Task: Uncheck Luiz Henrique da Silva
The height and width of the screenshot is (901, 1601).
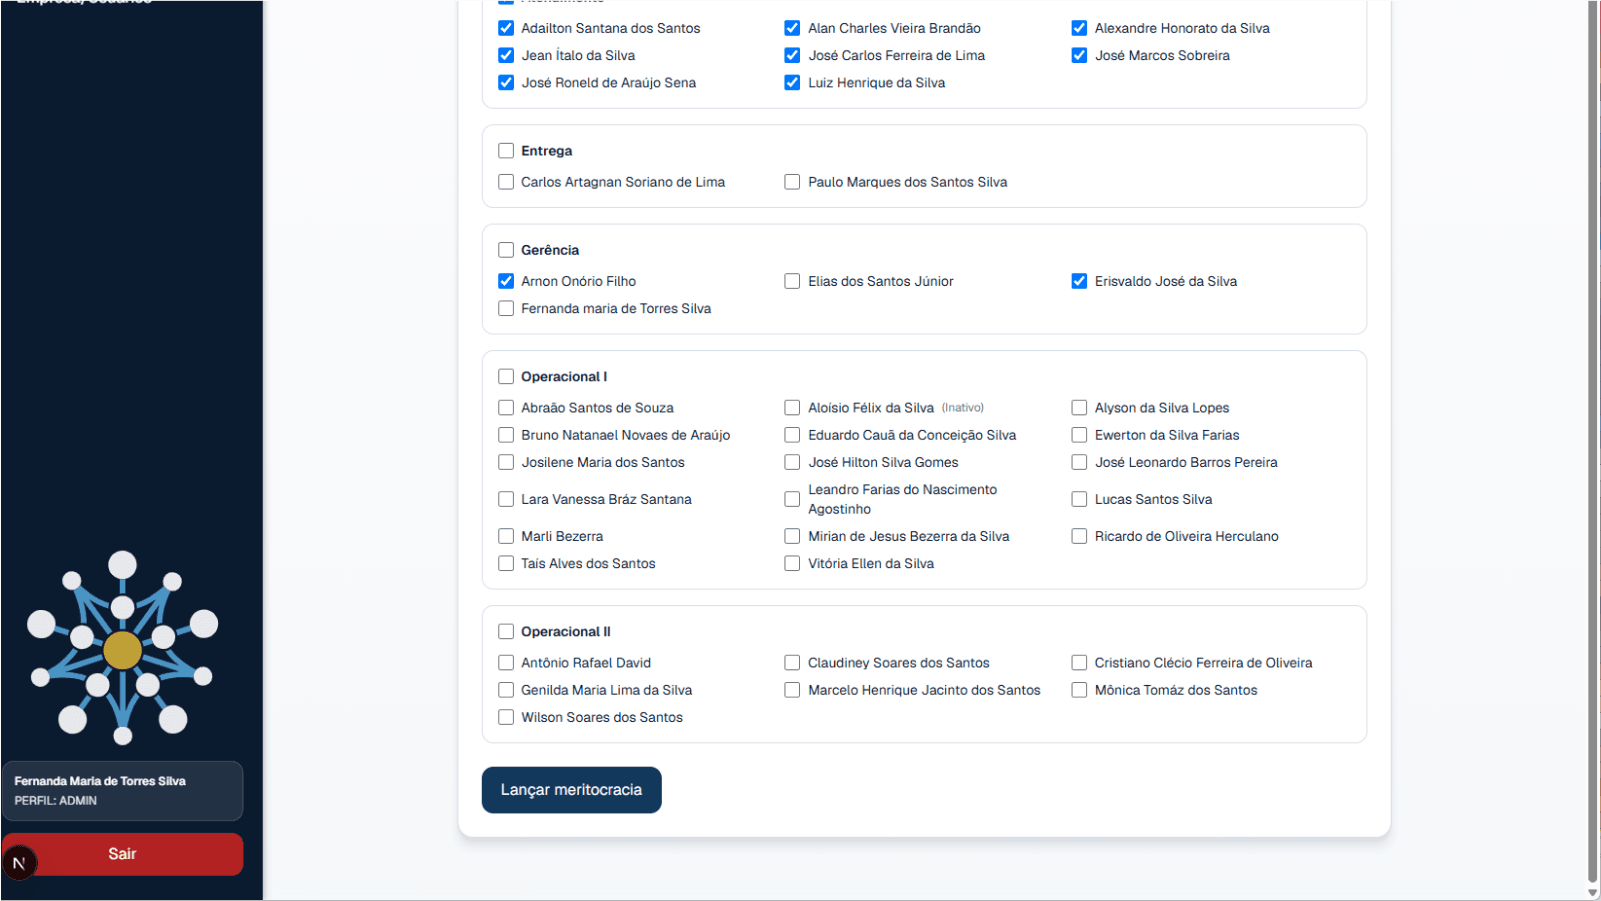Action: pyautogui.click(x=792, y=82)
